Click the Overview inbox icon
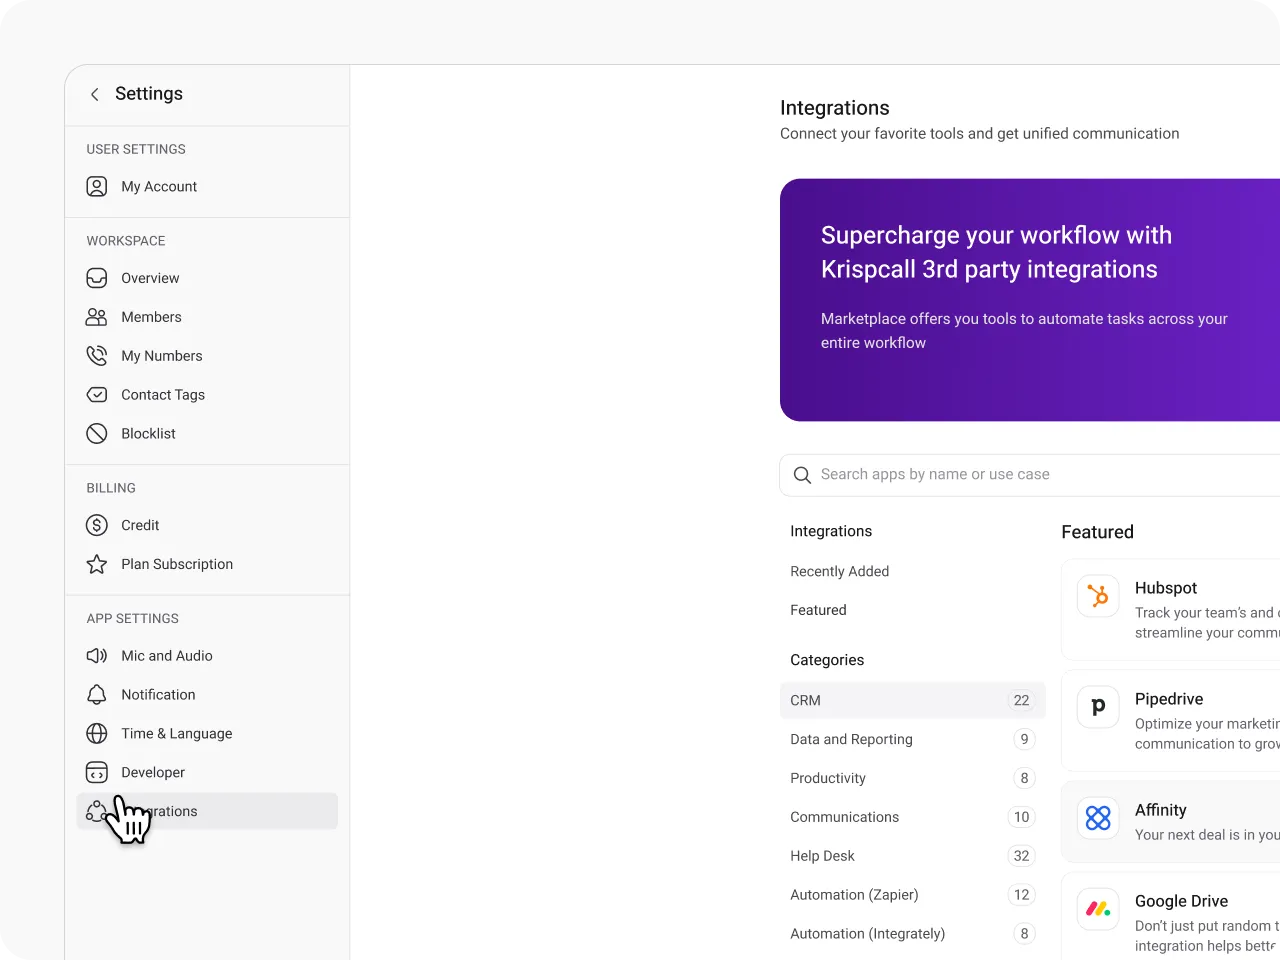Screen dimensions: 1280x960 click(97, 278)
